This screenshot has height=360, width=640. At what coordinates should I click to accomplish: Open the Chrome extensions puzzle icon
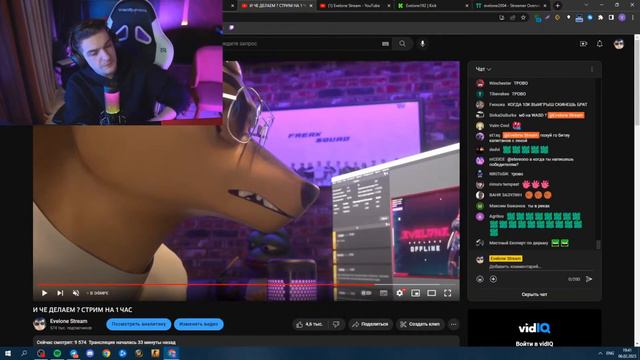(x=600, y=18)
